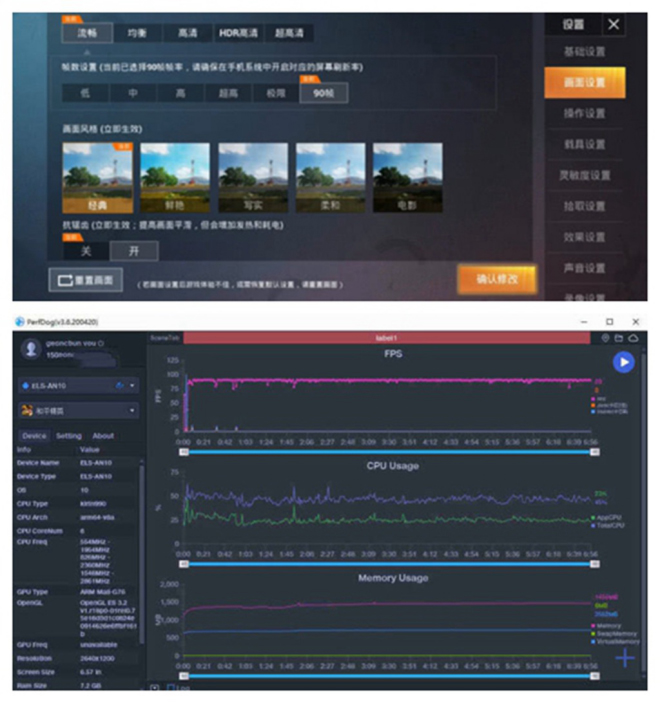Open the About tab in PerfDog

103,436
